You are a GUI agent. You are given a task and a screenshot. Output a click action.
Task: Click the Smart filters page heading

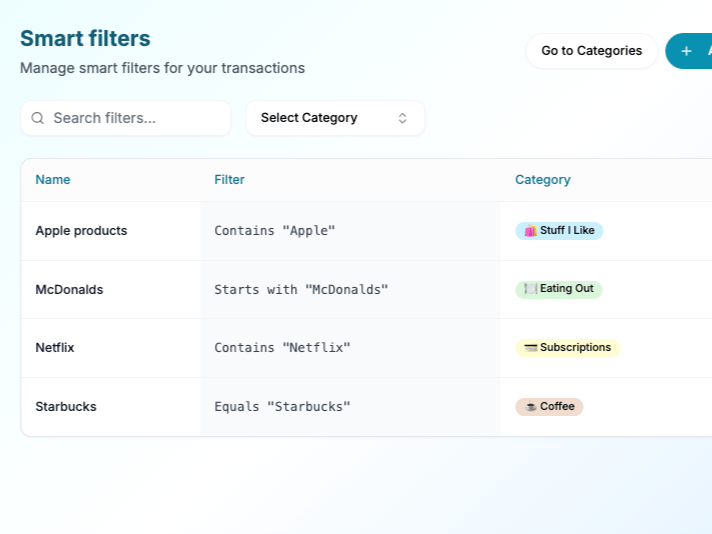click(x=85, y=39)
